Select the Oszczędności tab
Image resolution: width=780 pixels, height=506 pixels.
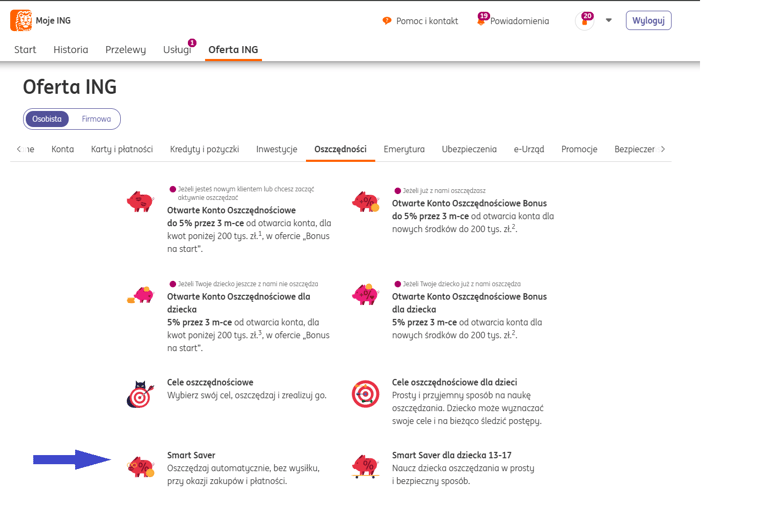pos(340,149)
